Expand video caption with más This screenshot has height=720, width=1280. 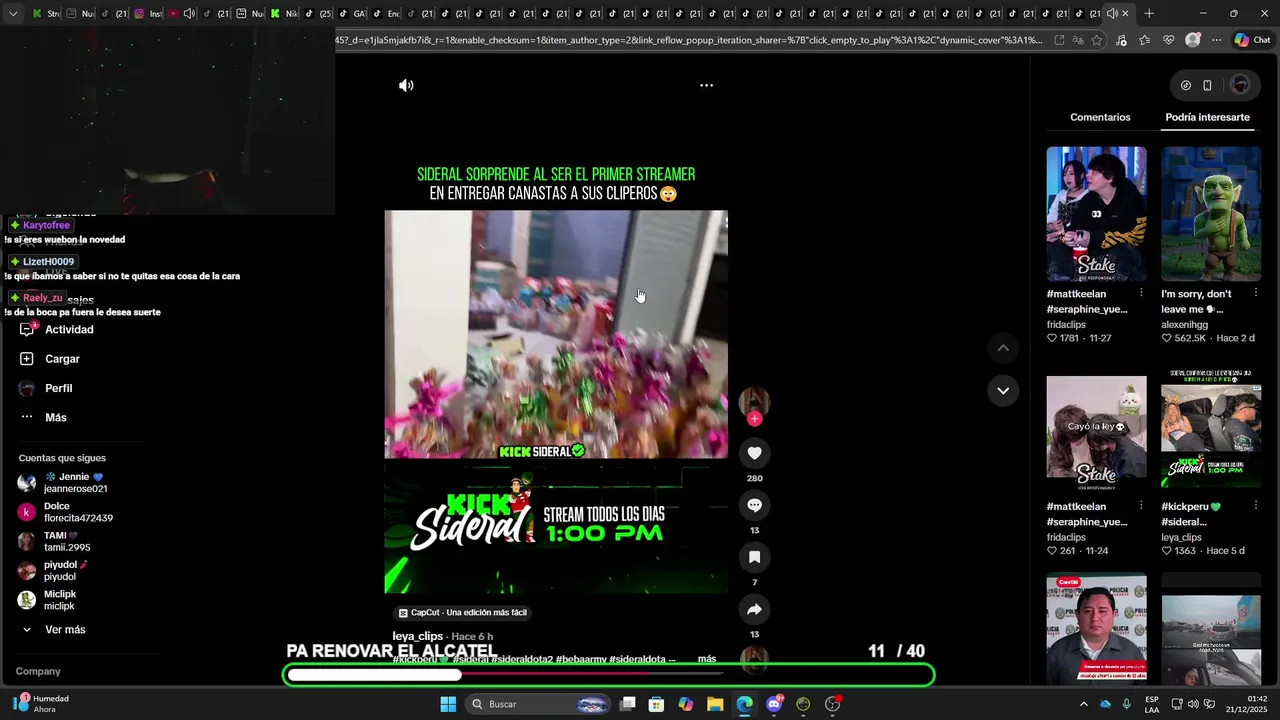[x=707, y=659]
